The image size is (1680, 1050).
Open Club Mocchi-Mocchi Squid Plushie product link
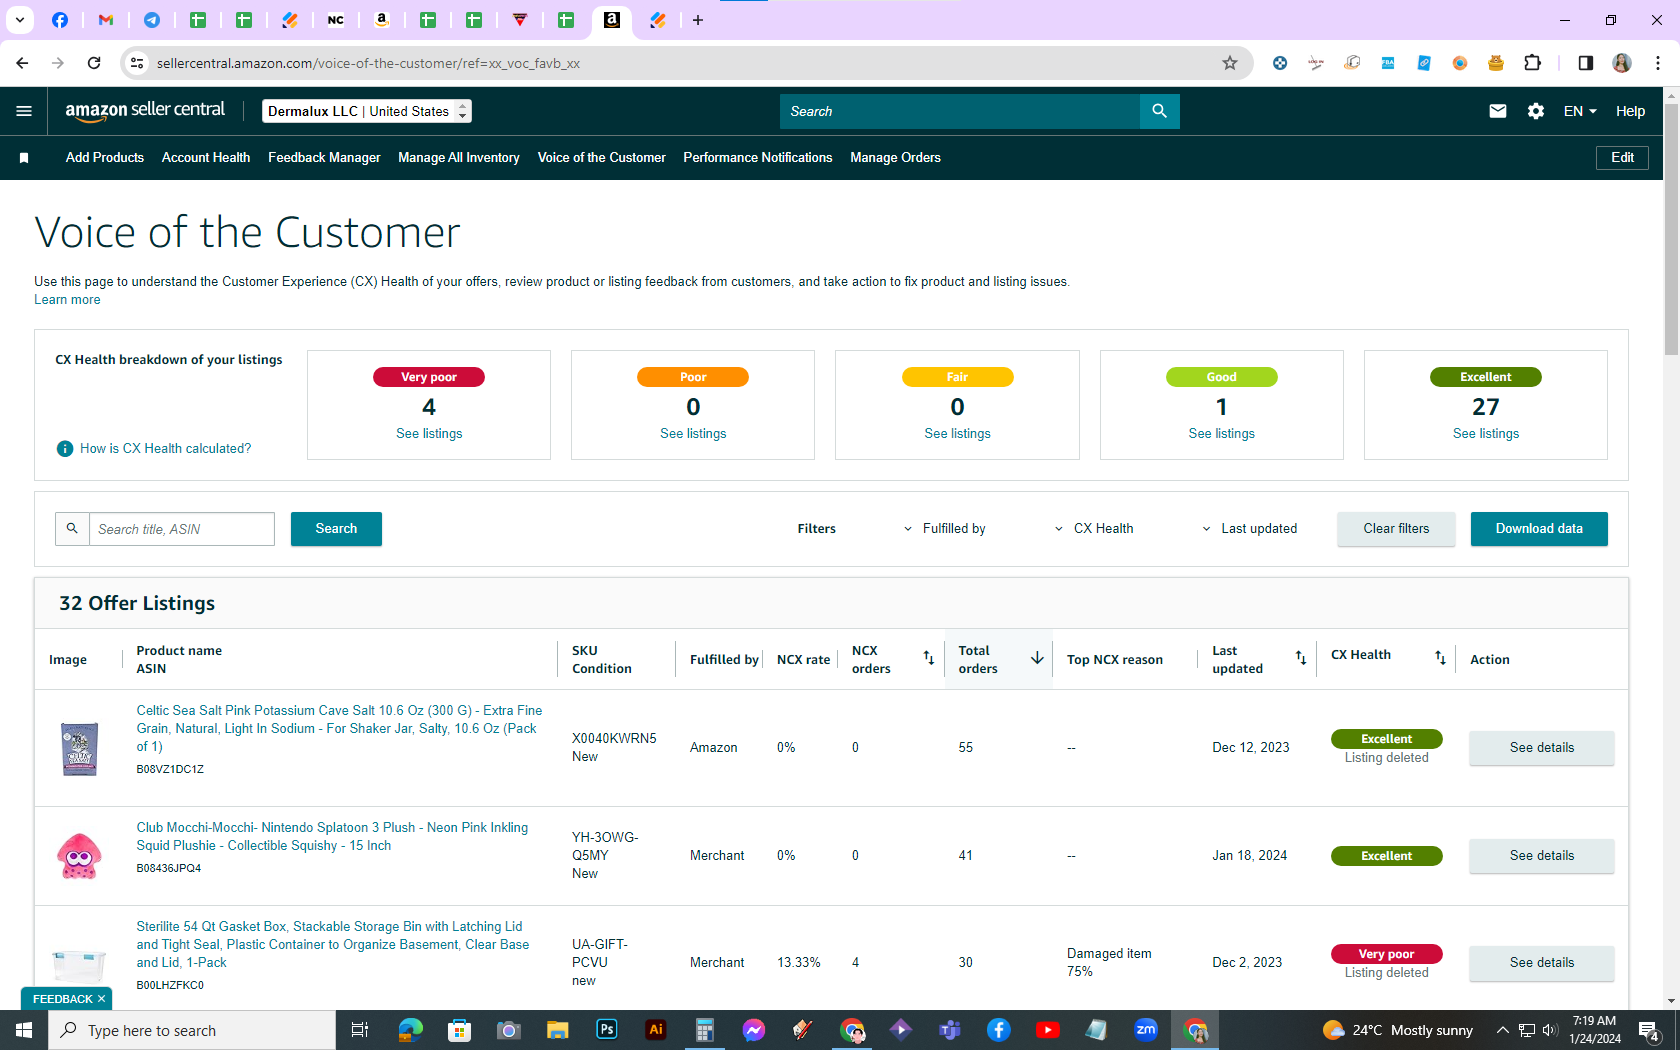point(332,837)
